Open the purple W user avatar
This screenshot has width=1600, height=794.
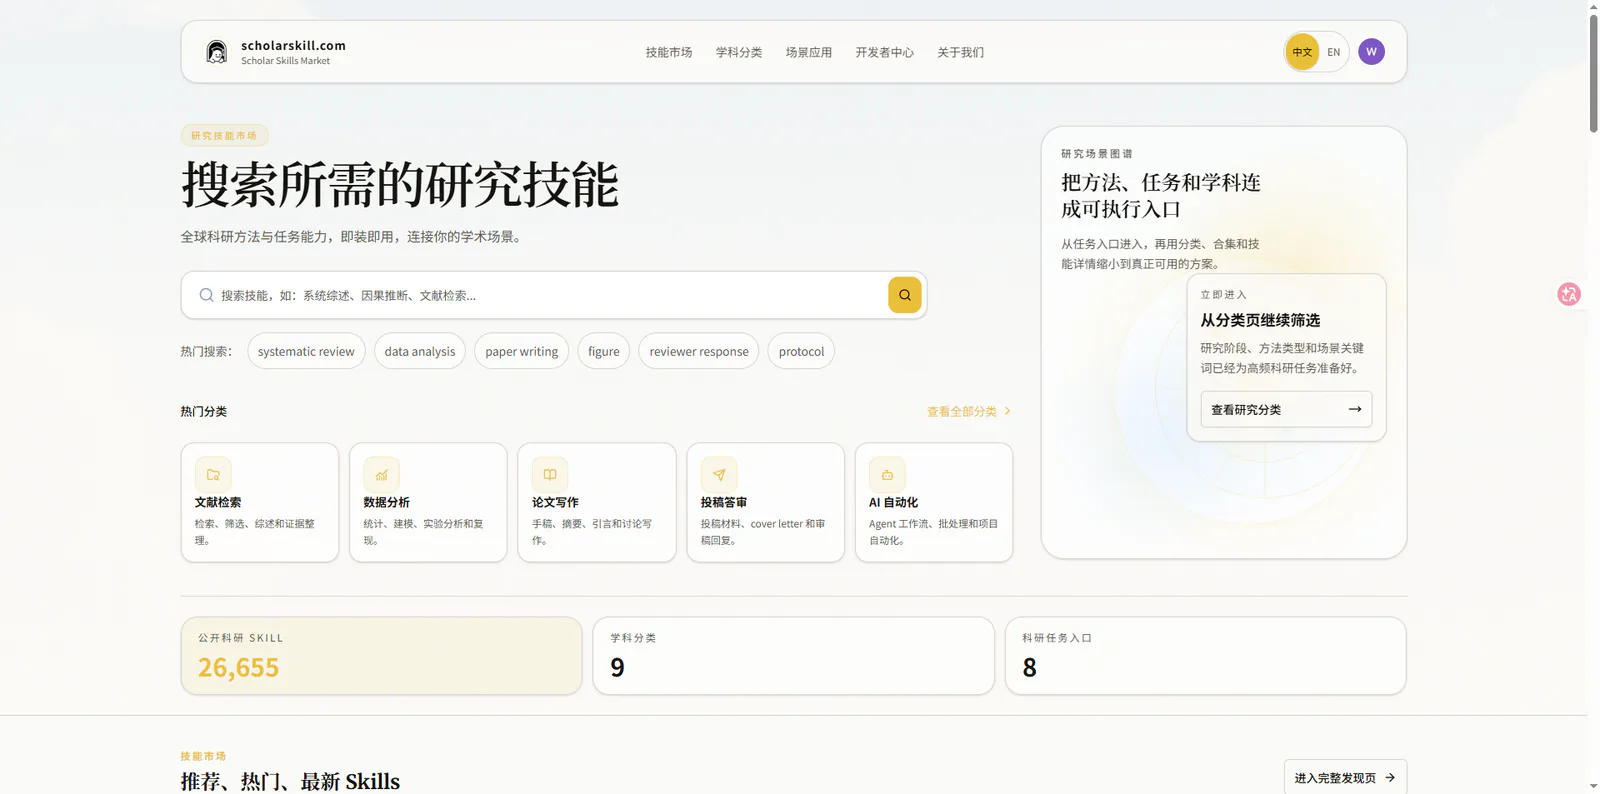point(1371,52)
